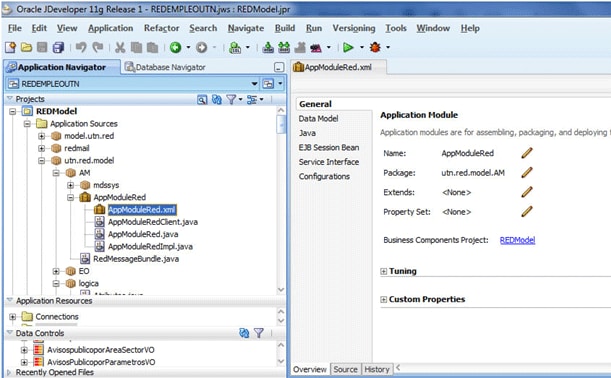This screenshot has height=378, width=611.
Task: Click the Projects filter funnel icon
Action: click(231, 100)
